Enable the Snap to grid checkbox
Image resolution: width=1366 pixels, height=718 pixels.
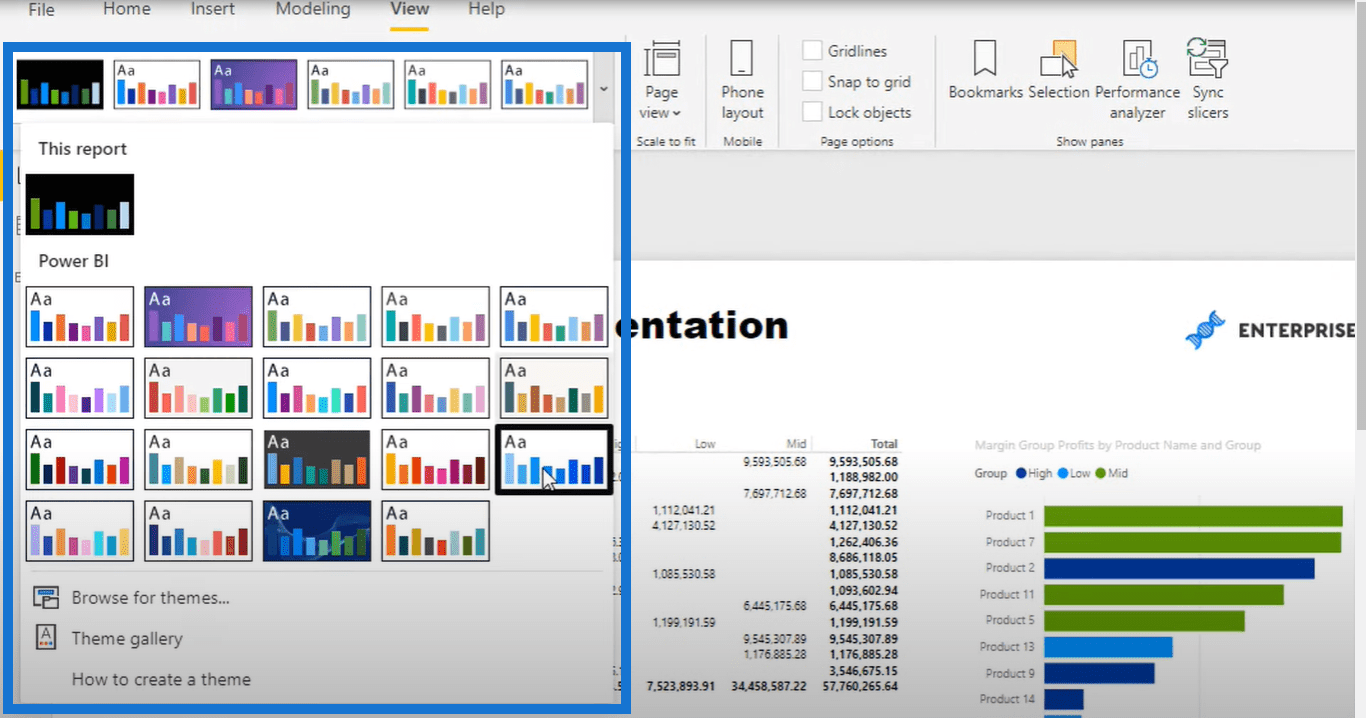tap(812, 82)
